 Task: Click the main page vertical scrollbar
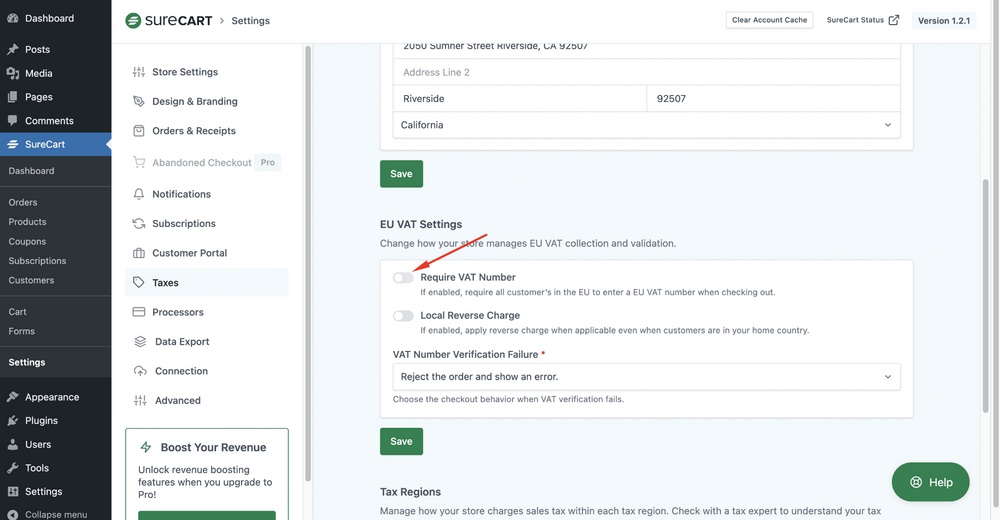986,295
